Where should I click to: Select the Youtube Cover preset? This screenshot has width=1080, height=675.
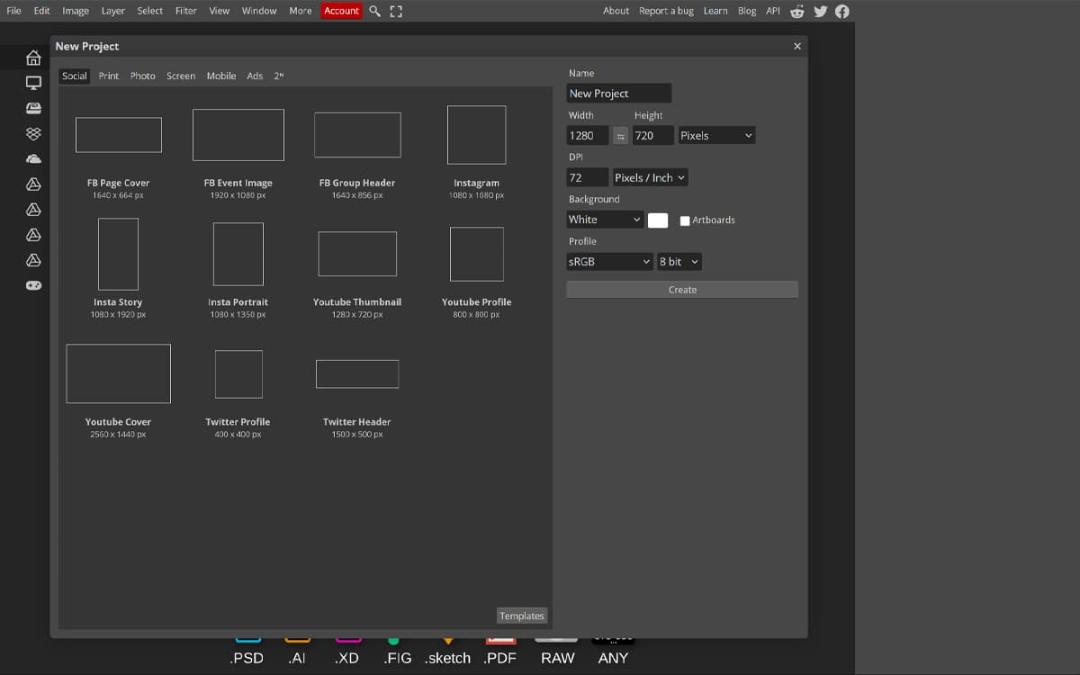click(118, 391)
